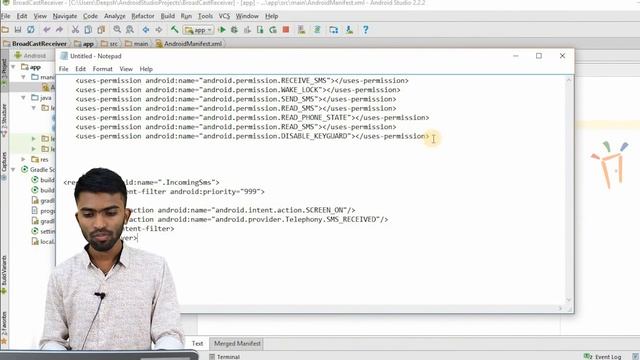Click the Attach Debugger to Process icon

pyautogui.click(x=260, y=30)
